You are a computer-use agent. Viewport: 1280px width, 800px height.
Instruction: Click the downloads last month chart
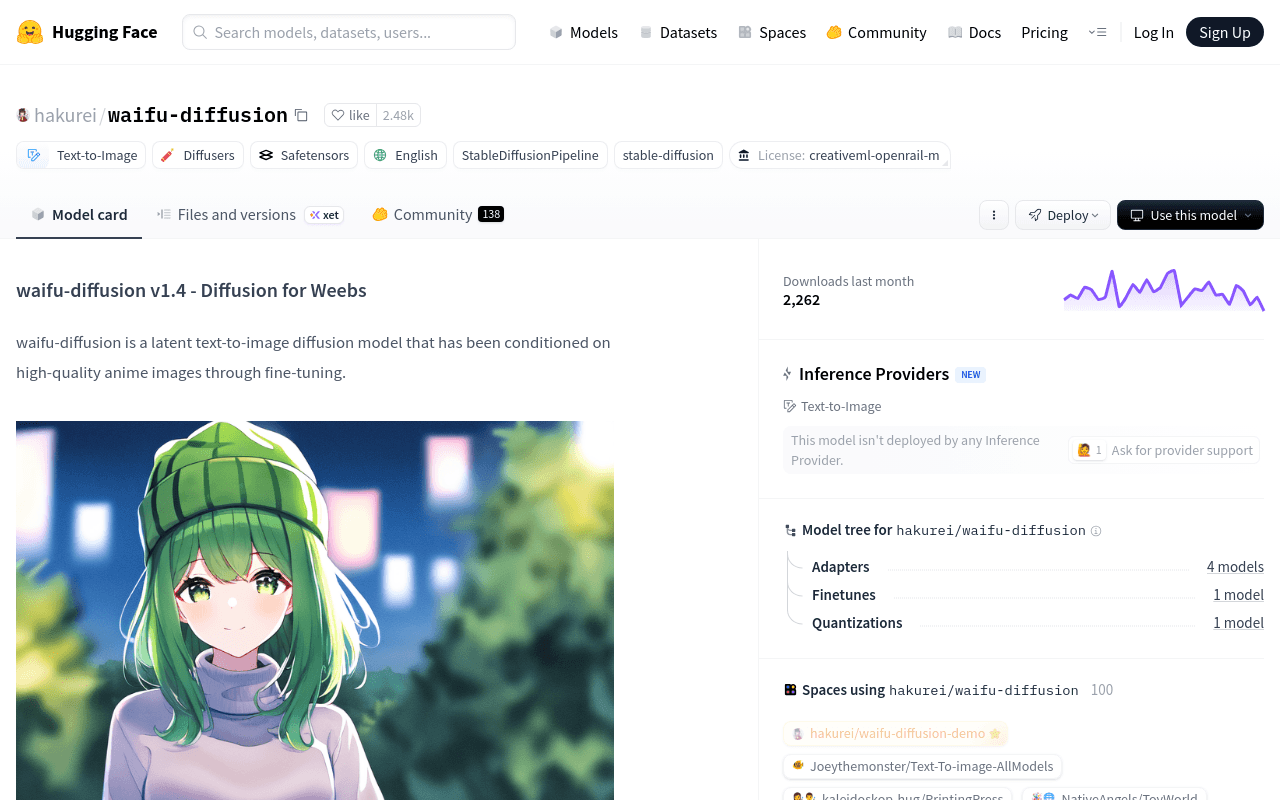tap(1164, 290)
